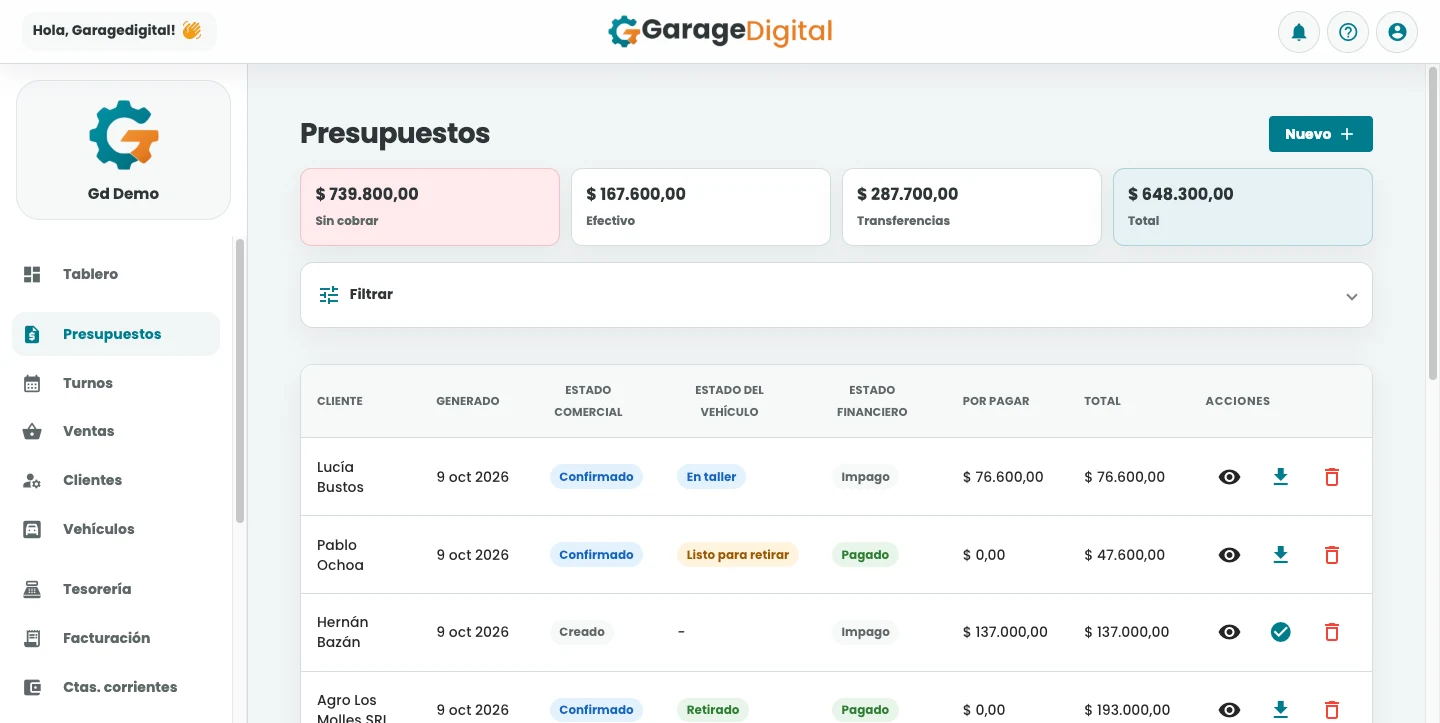
Task: Open Facturación in the sidebar
Action: tap(116, 638)
